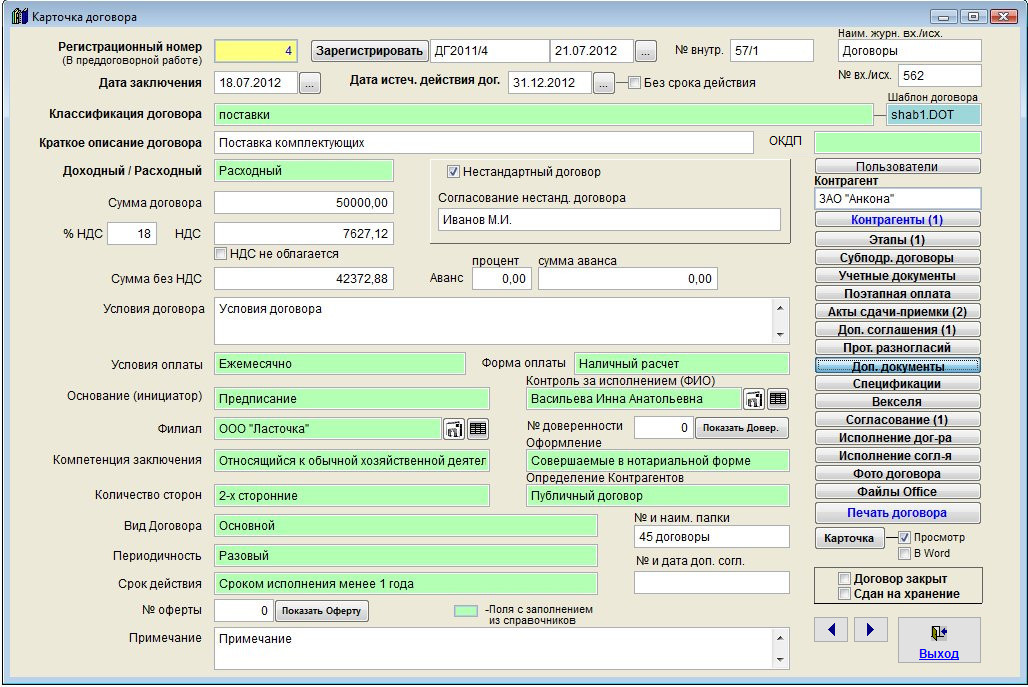Open the table list icon beside the Филиал field
Image resolution: width=1028 pixels, height=687 pixels.
[478, 429]
